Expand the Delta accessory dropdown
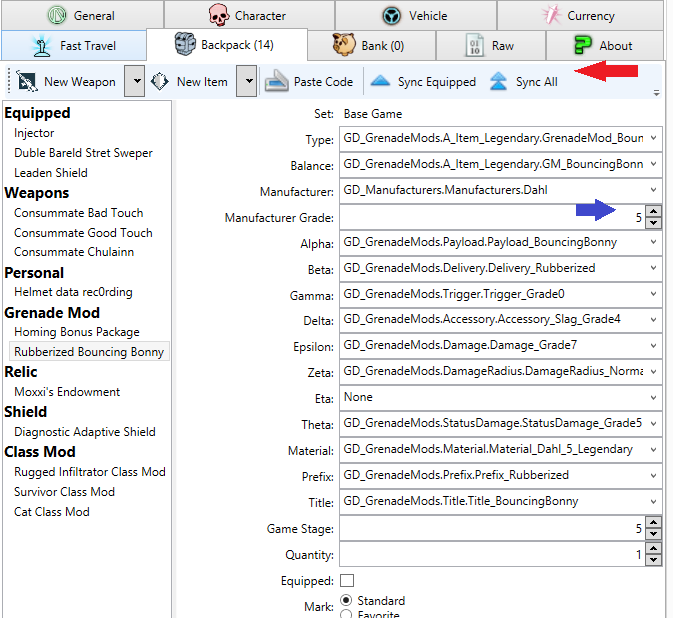The height and width of the screenshot is (618, 673). (x=653, y=319)
